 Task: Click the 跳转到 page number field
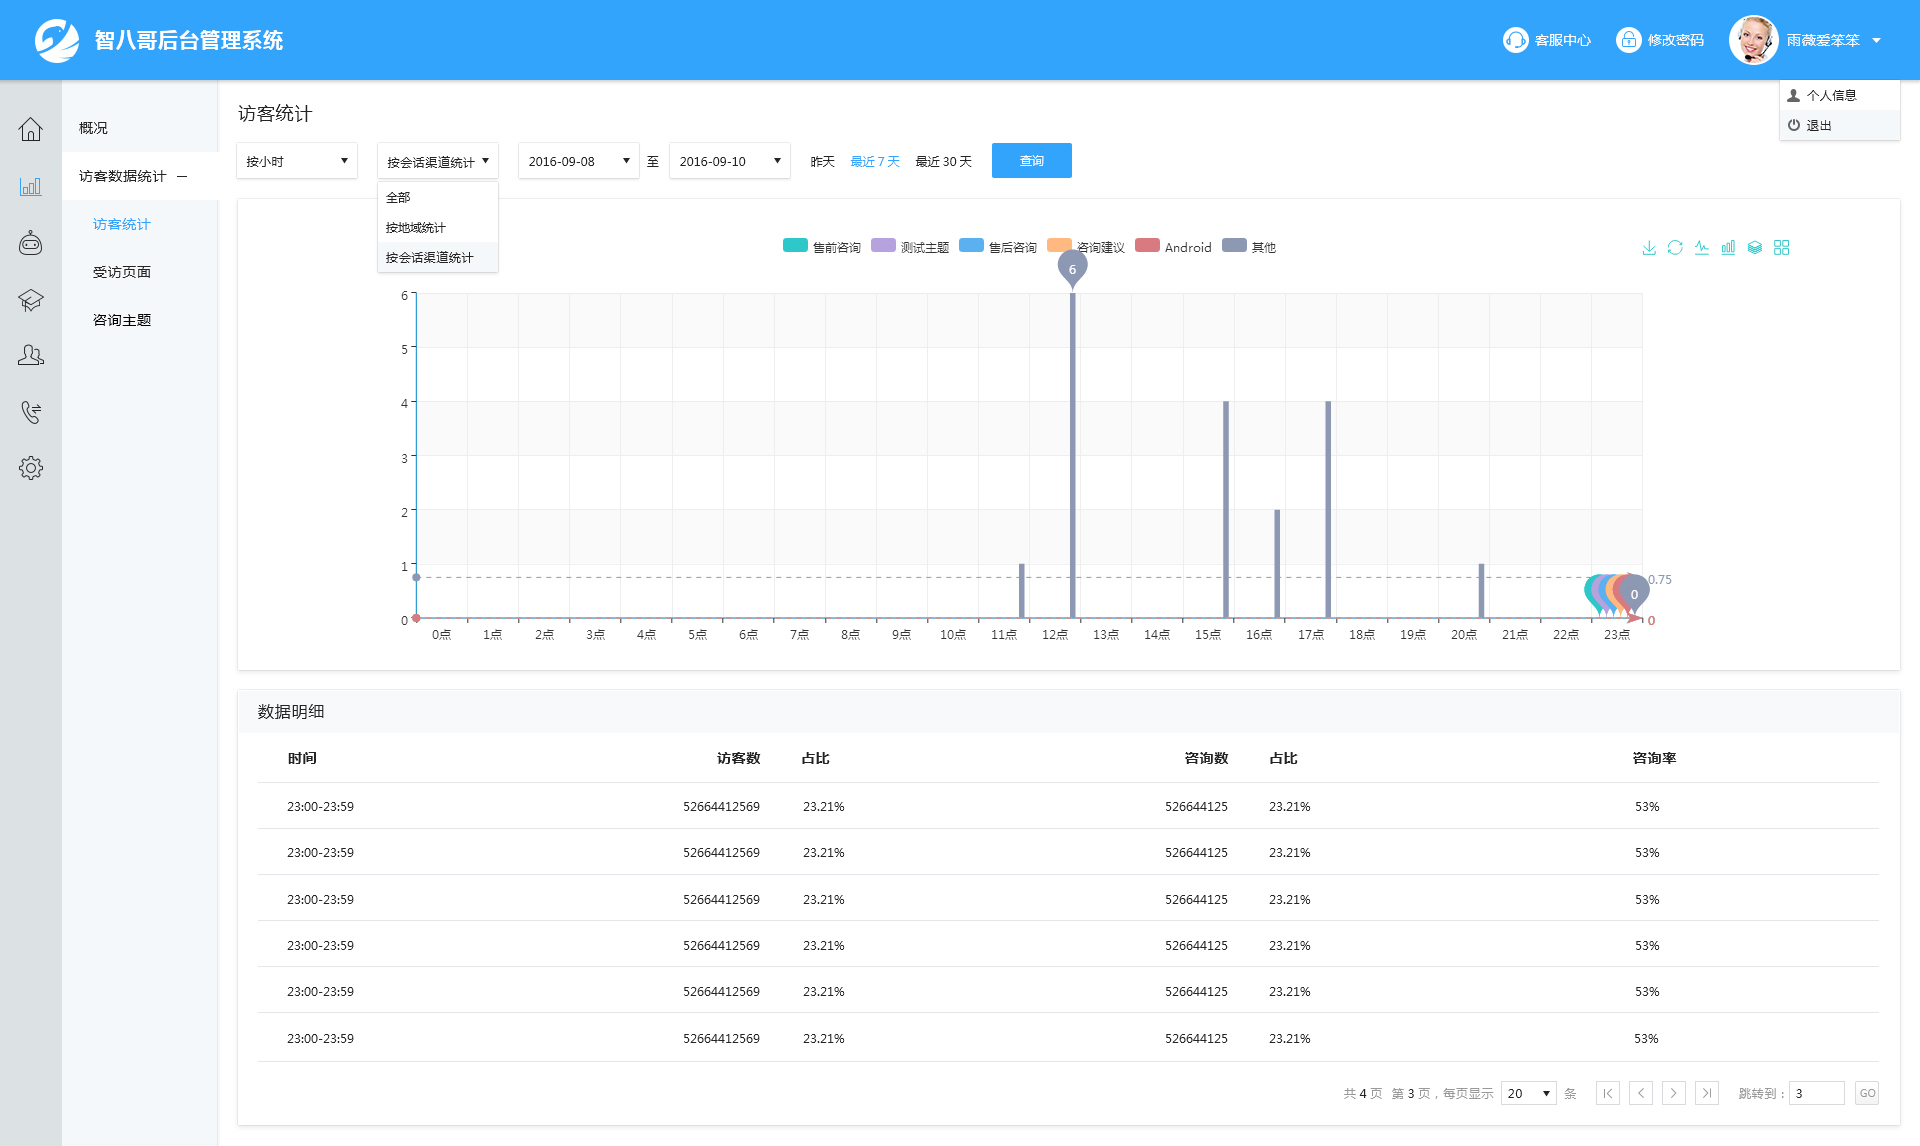1817,1093
